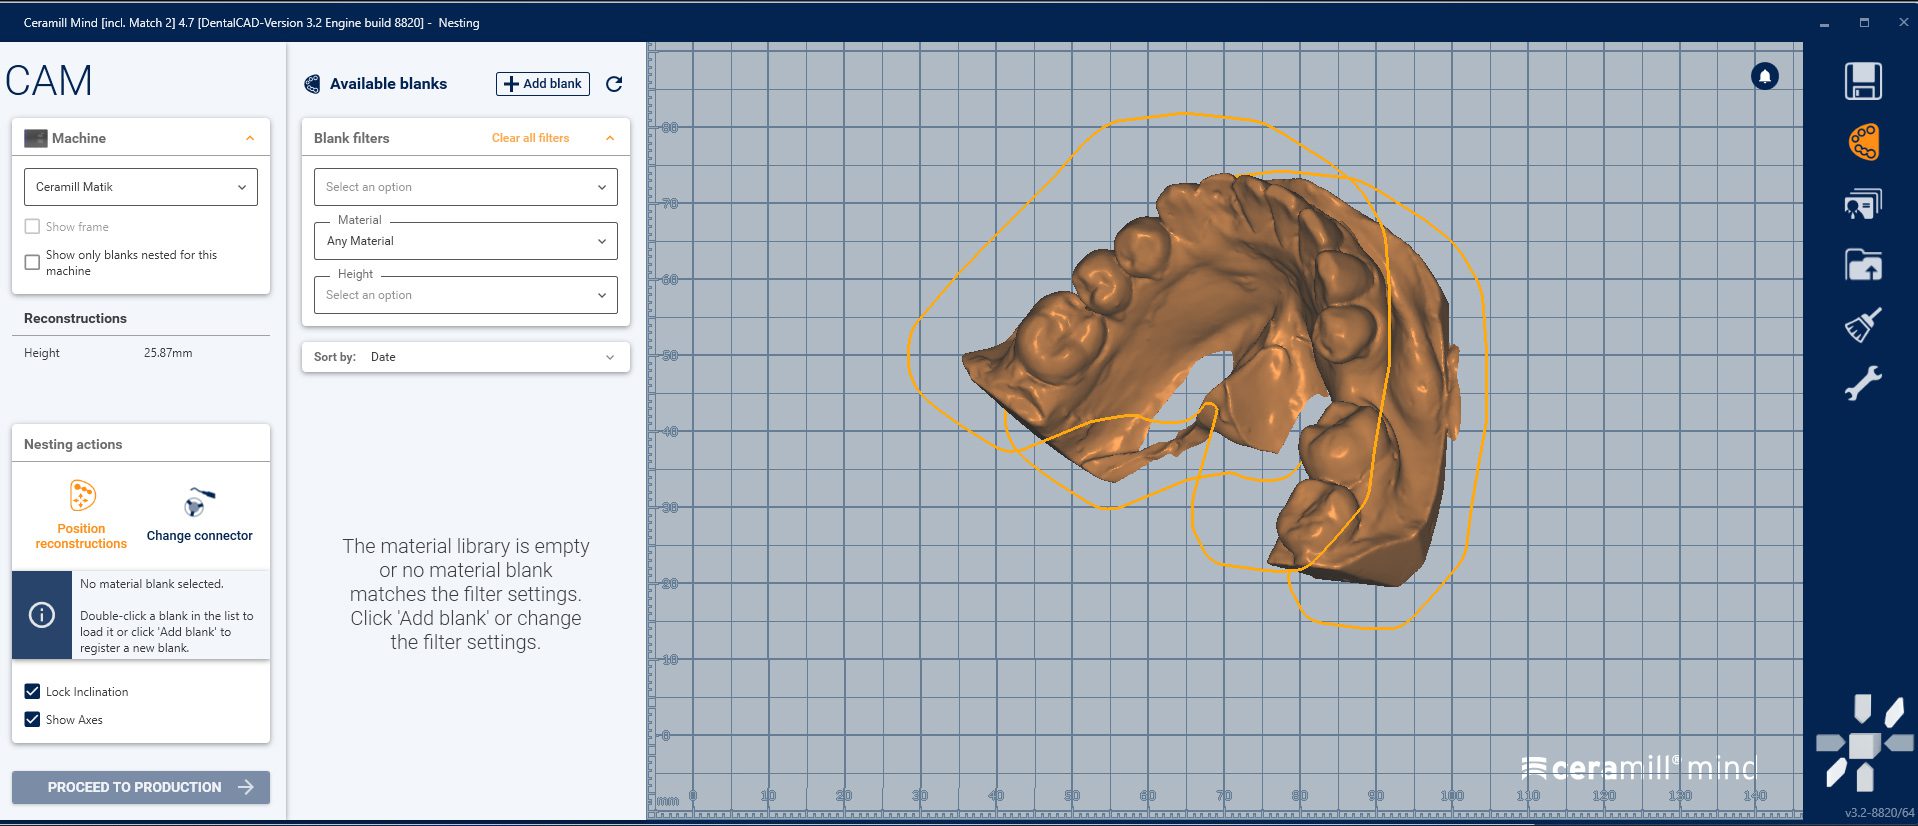Click the save floppy disk icon
Screen dimensions: 1918x826
click(1862, 81)
